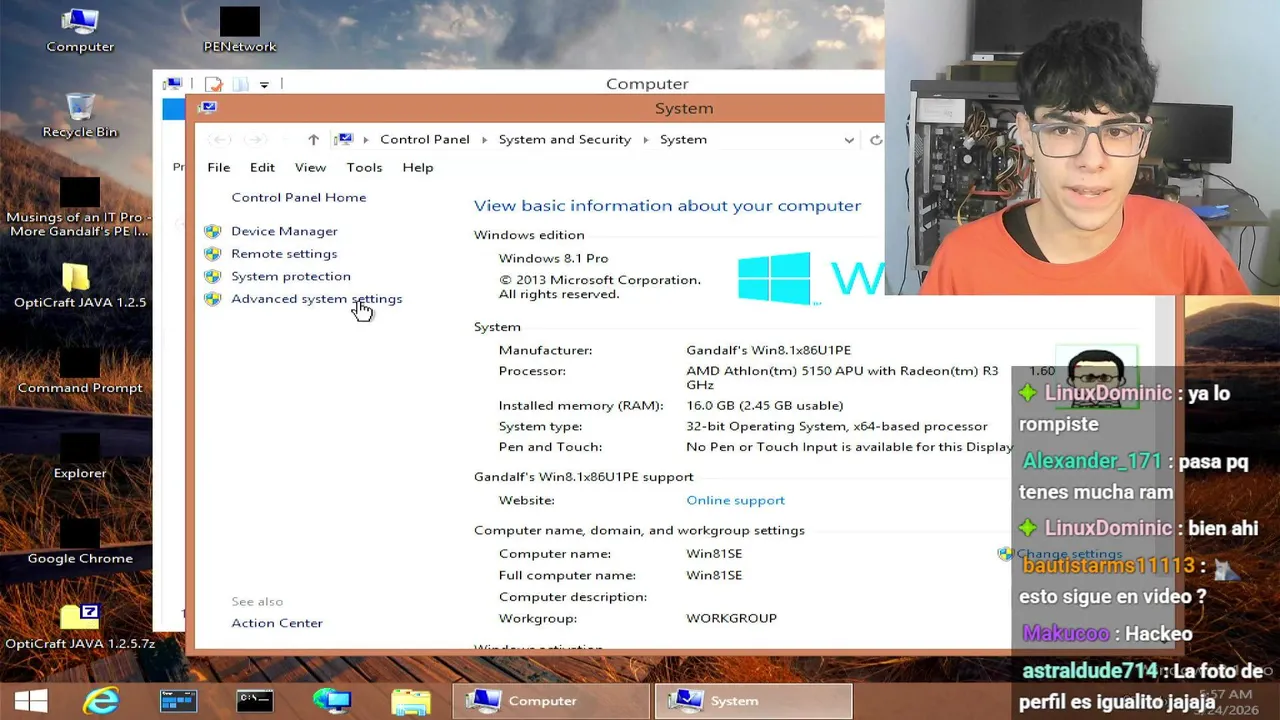Launch Internet Explorer from taskbar
The image size is (1280, 720).
(x=101, y=701)
